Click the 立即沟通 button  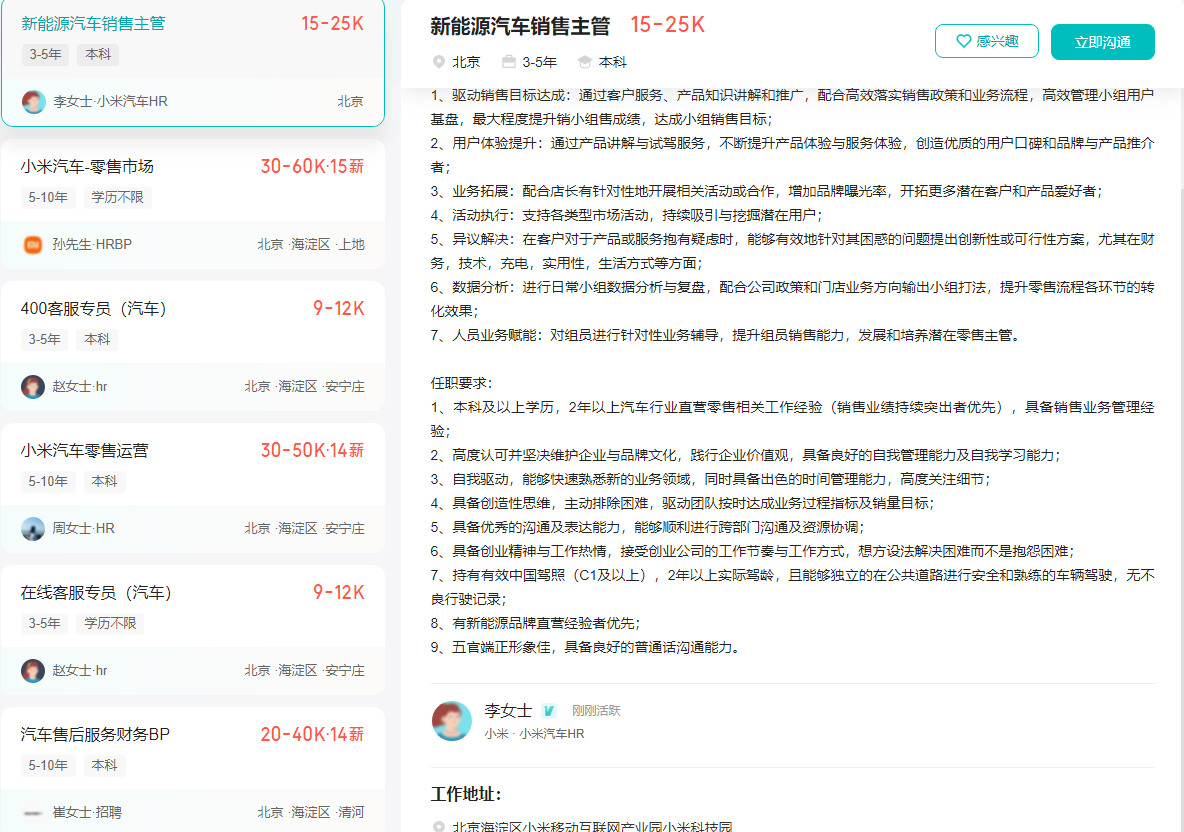pos(1102,42)
